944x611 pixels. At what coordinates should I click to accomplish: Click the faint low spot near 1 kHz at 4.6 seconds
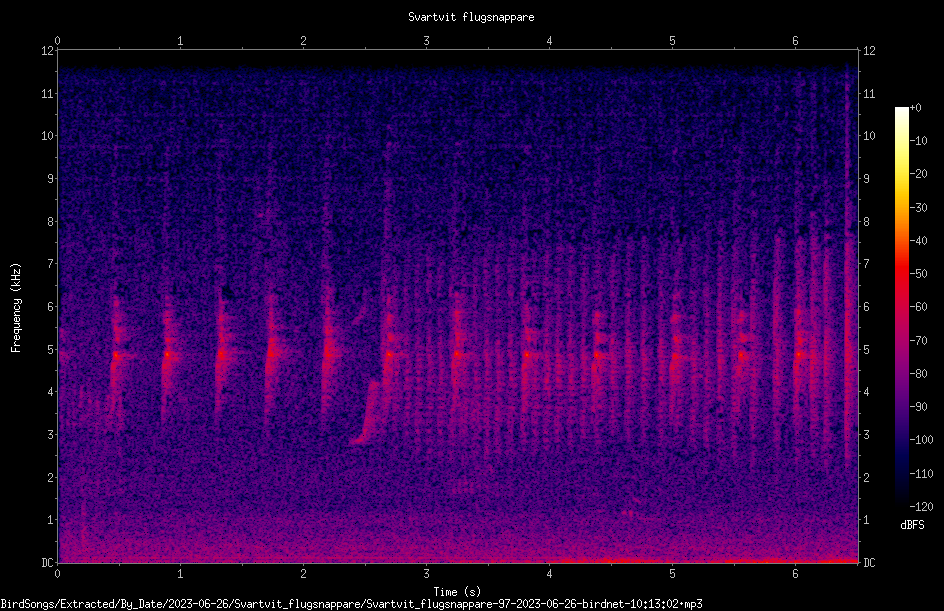coord(628,513)
